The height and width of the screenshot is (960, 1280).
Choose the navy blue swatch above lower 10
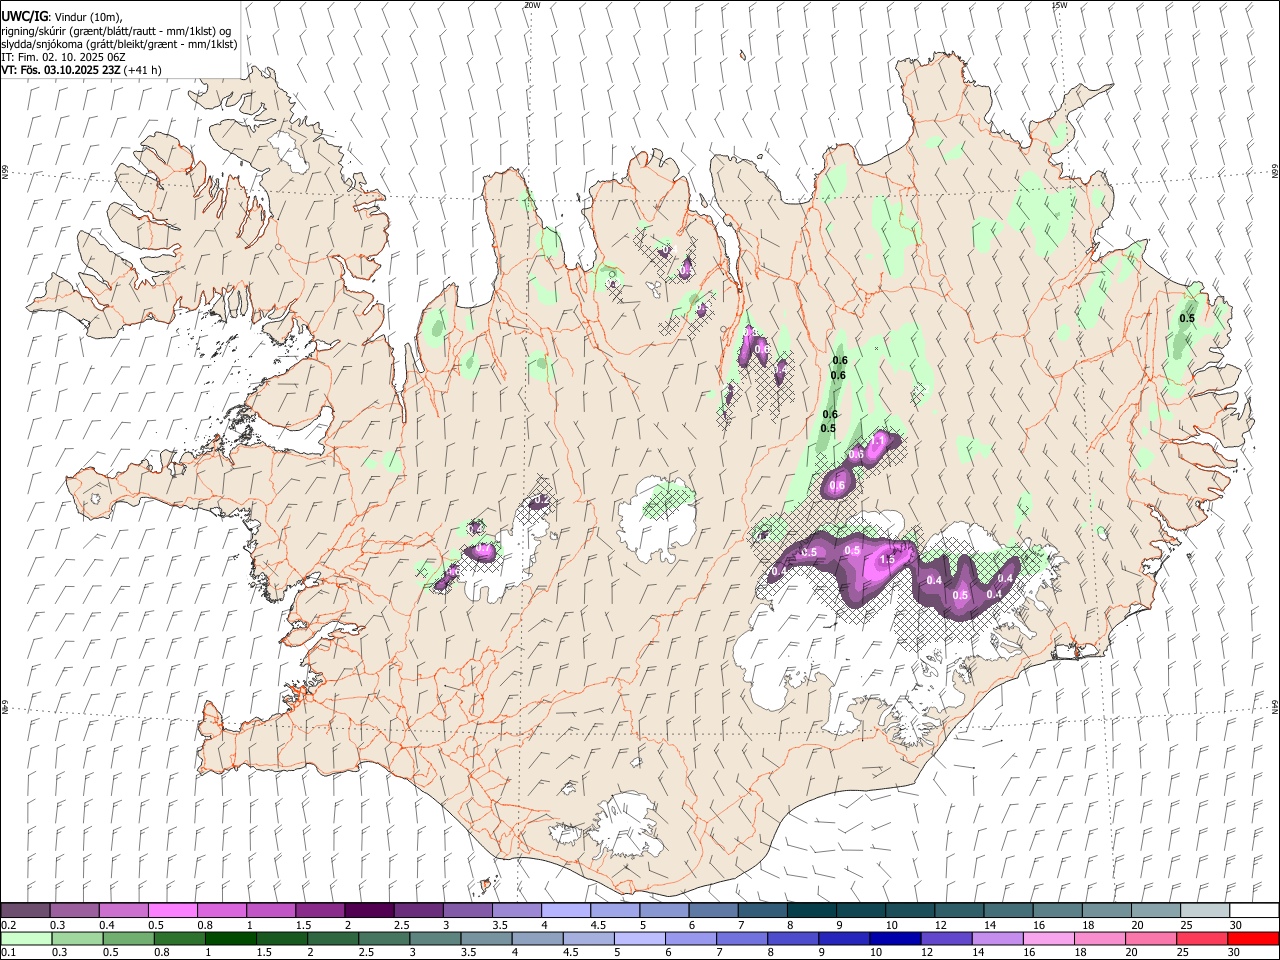click(x=895, y=938)
